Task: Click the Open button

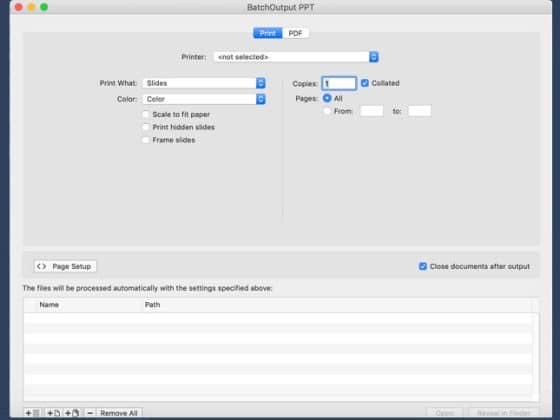Action: (x=445, y=413)
